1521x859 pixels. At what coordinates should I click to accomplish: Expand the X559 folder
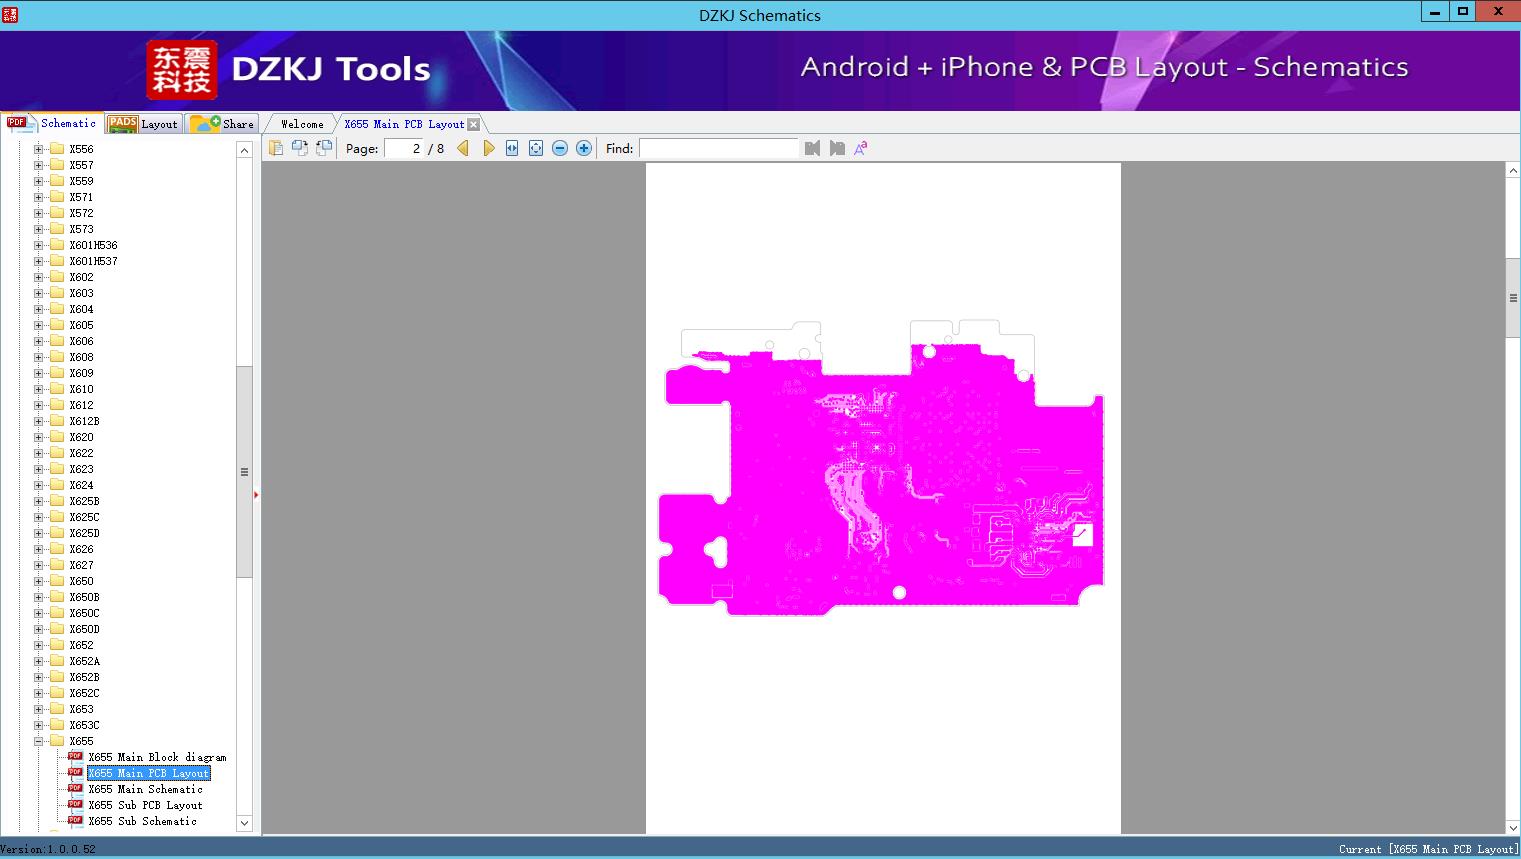(x=38, y=181)
